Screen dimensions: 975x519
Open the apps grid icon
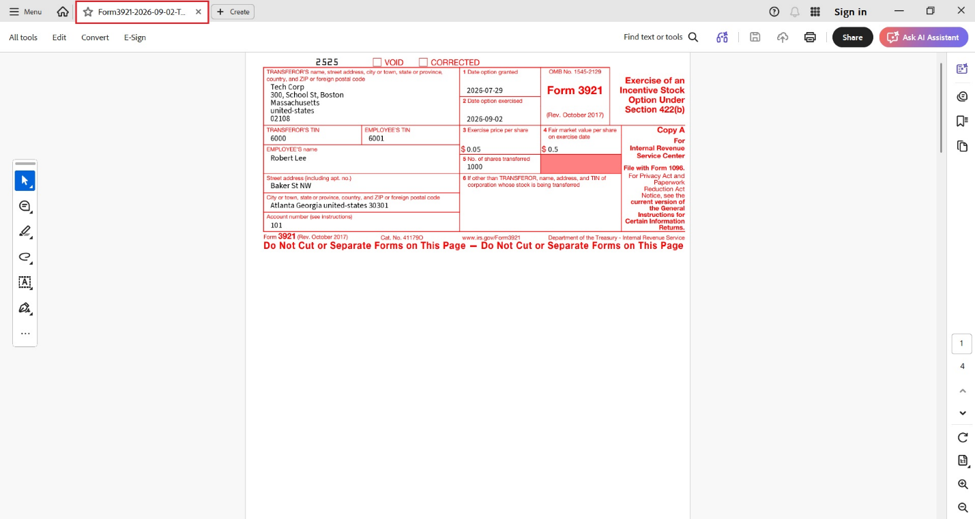click(x=815, y=12)
